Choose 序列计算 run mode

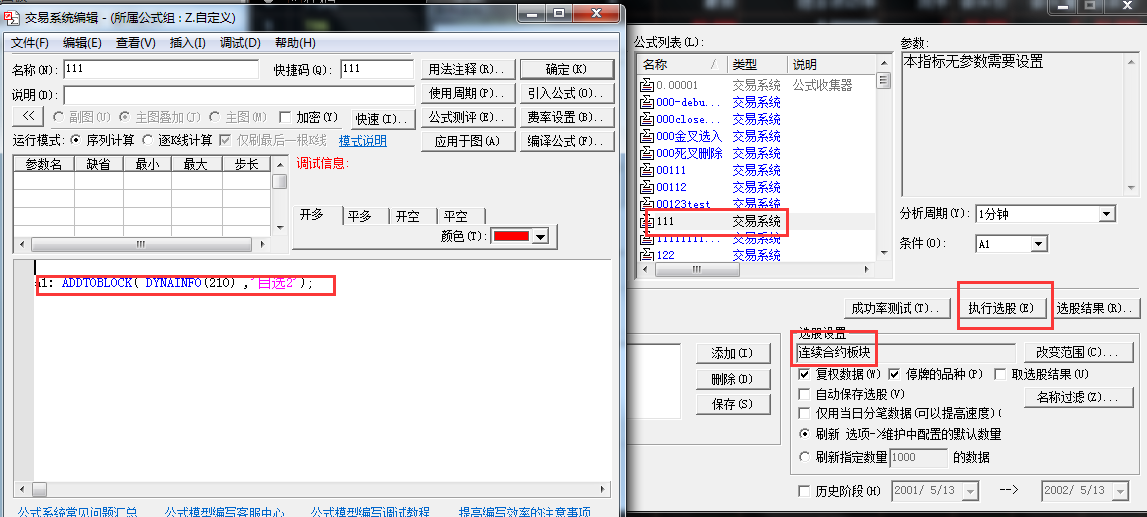[75, 140]
